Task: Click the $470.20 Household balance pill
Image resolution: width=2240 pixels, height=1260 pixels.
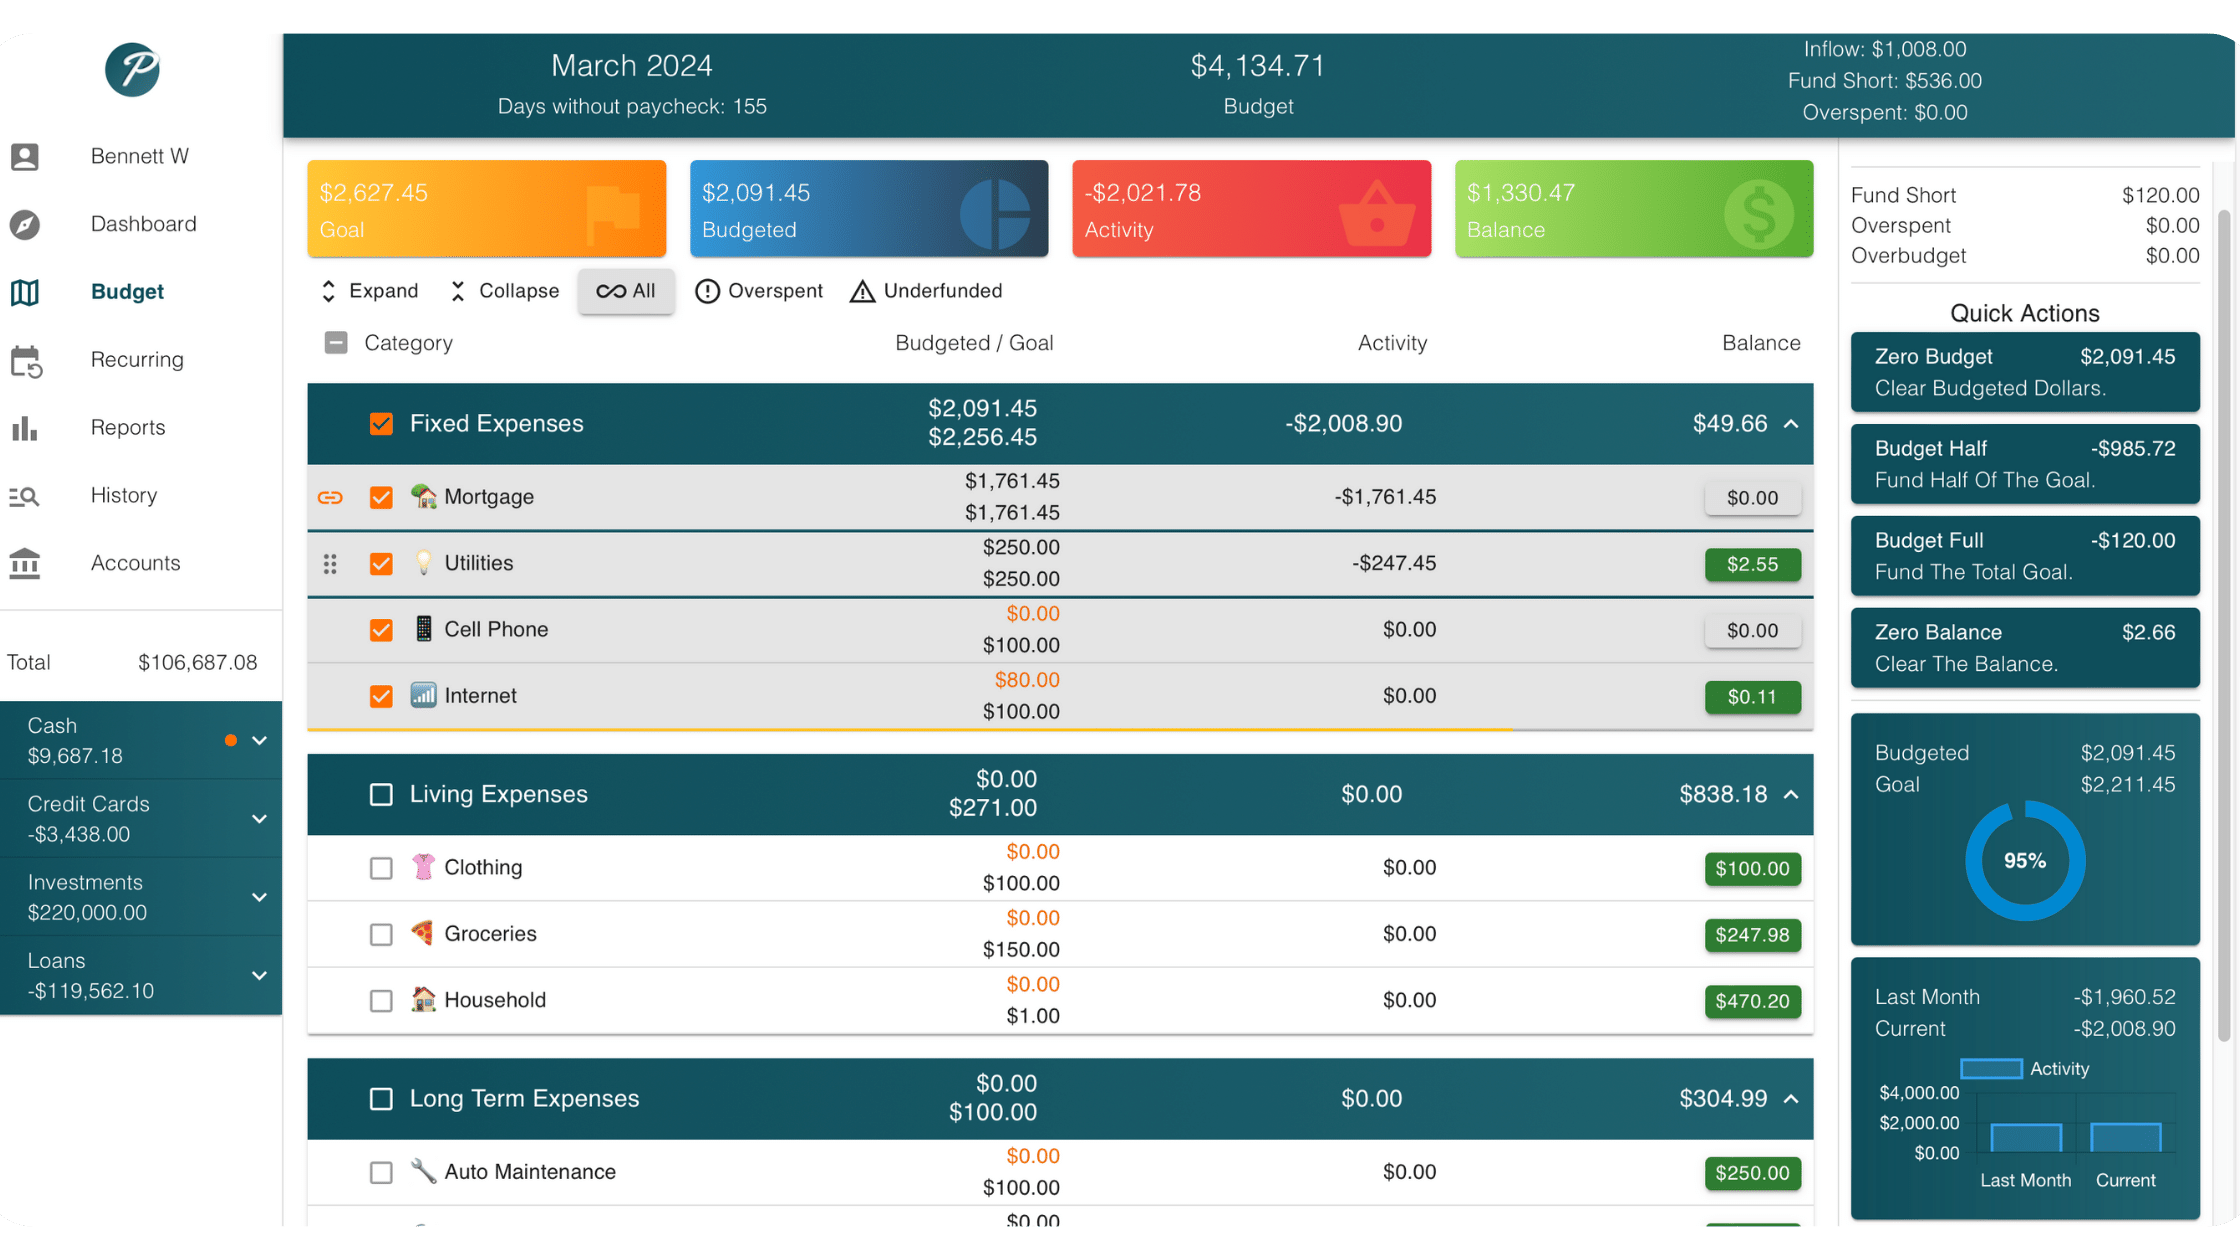Action: 1752,1001
